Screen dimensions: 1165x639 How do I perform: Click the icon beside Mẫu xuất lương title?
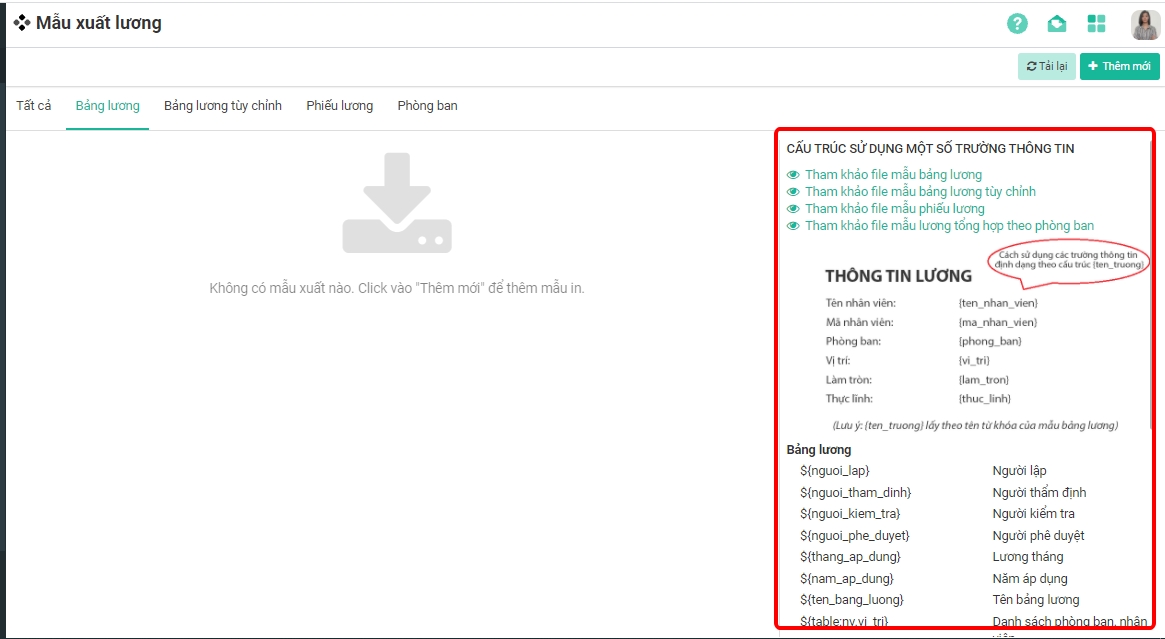21,23
